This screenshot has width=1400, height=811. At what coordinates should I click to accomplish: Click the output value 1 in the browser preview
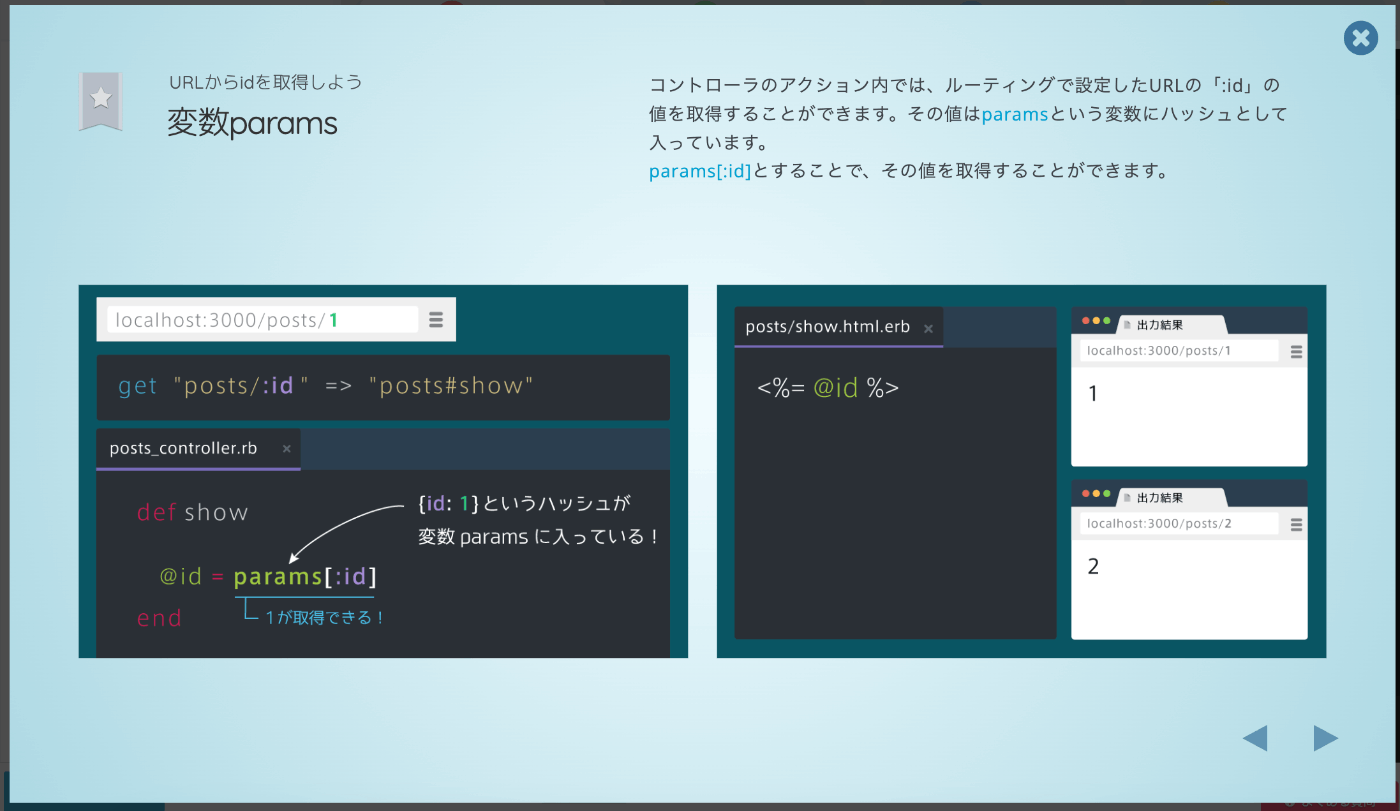click(x=1093, y=394)
